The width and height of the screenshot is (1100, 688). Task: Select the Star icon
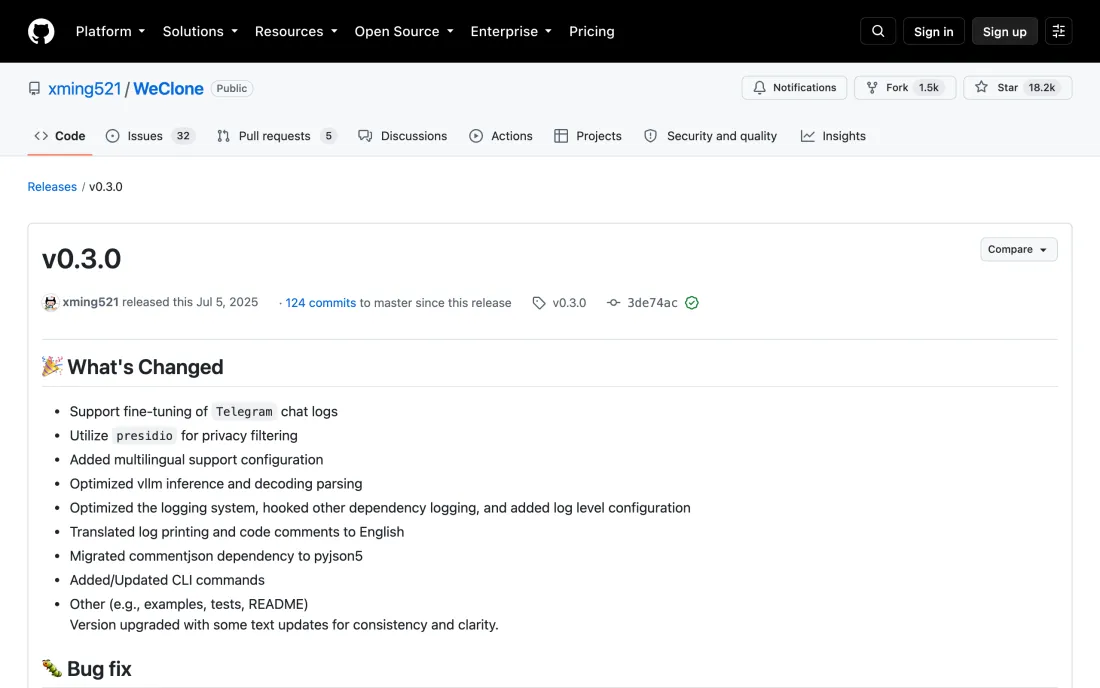[981, 87]
